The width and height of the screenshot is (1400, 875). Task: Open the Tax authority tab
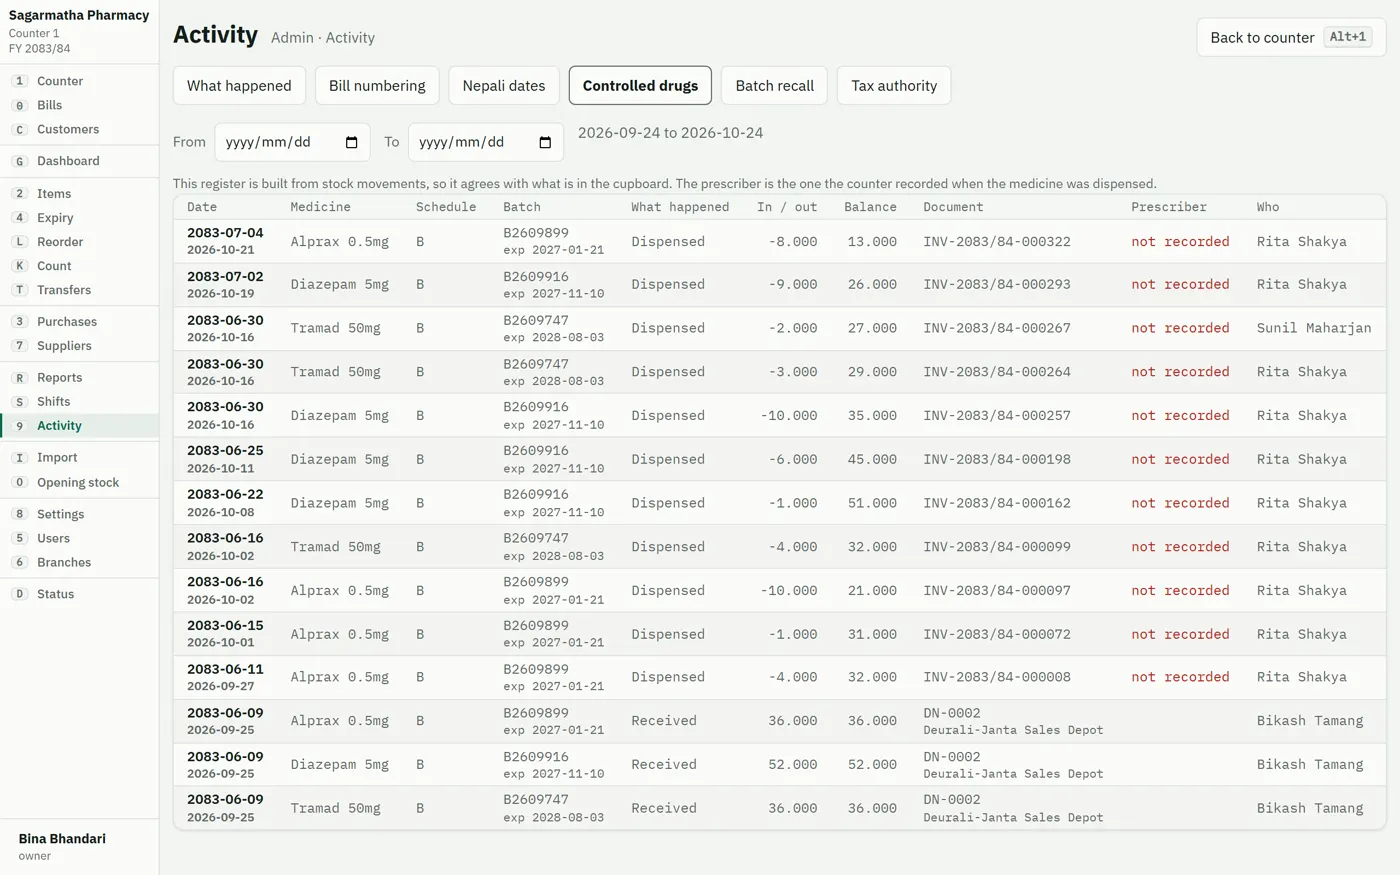pyautogui.click(x=894, y=85)
